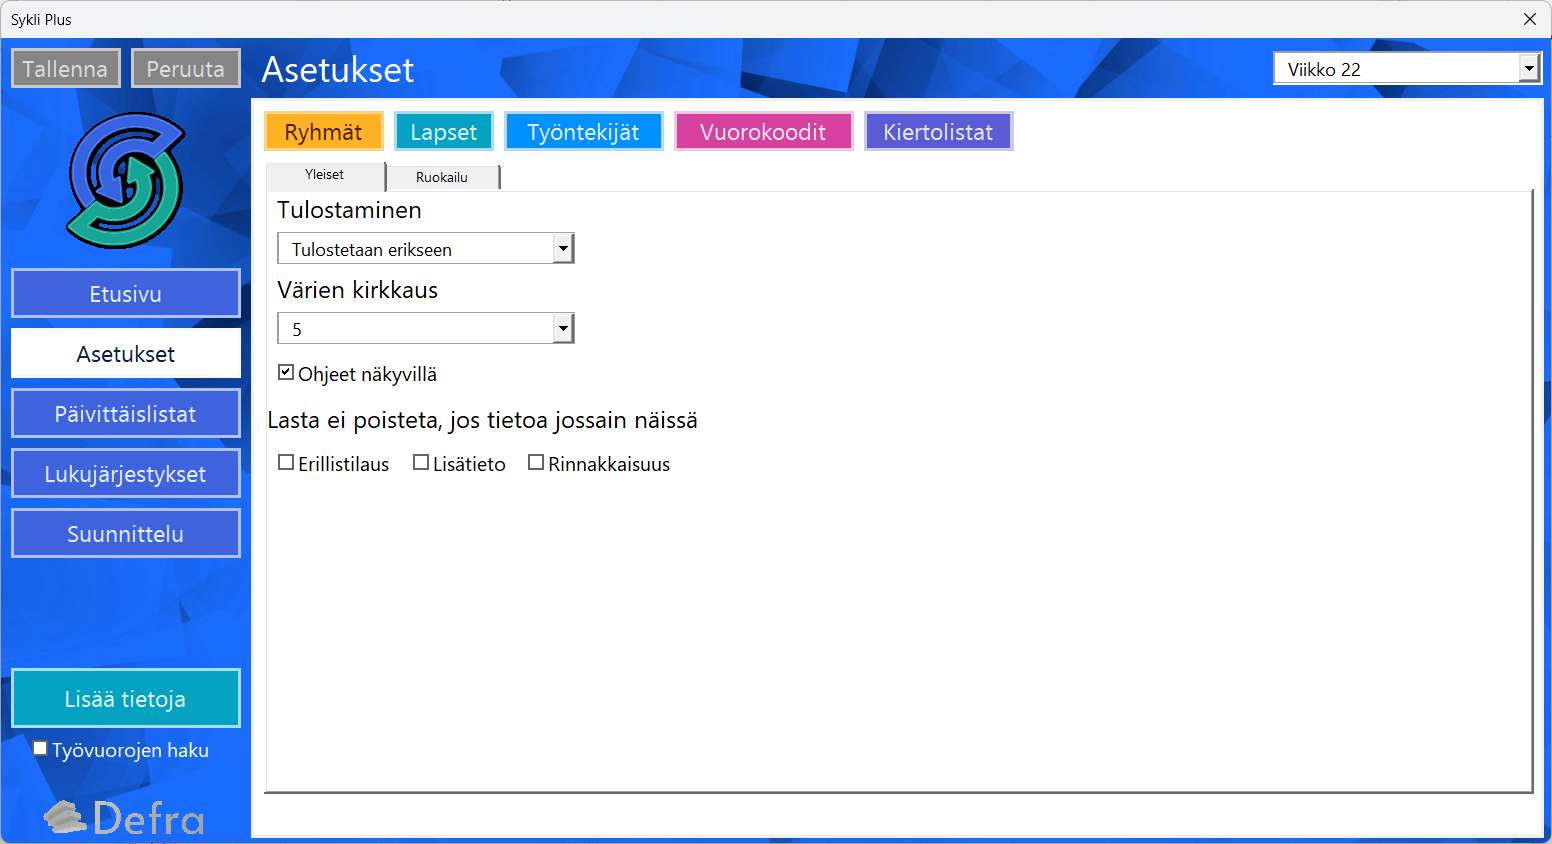The width and height of the screenshot is (1552, 844).
Task: Click the Defra logo at bottom left
Action: point(125,818)
